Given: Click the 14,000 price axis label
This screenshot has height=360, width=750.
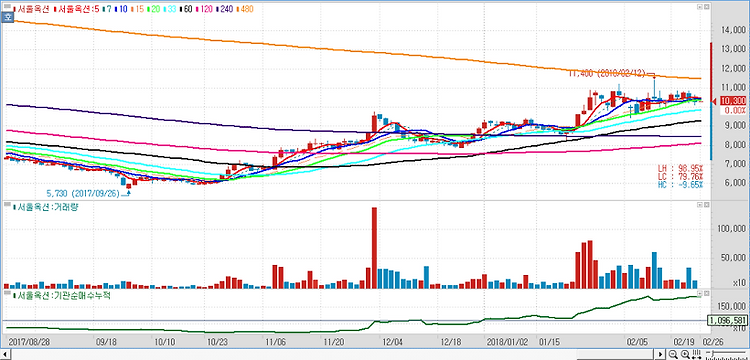Looking at the screenshot, I should tap(733, 30).
